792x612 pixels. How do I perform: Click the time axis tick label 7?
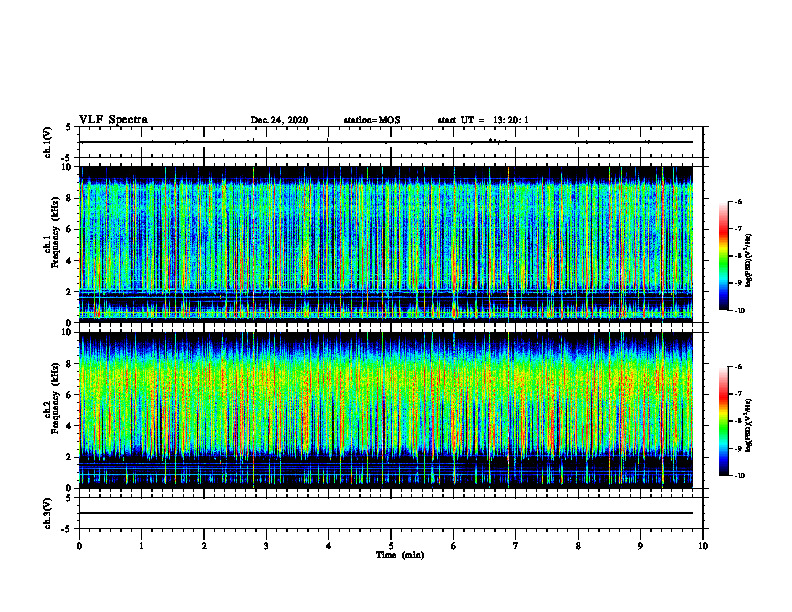516,546
